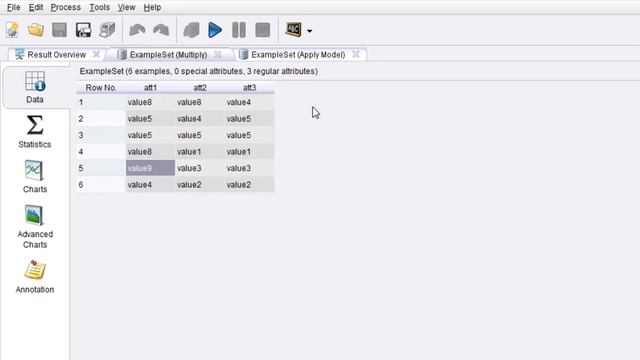Select att3 cell value2 in row 6

249,185
